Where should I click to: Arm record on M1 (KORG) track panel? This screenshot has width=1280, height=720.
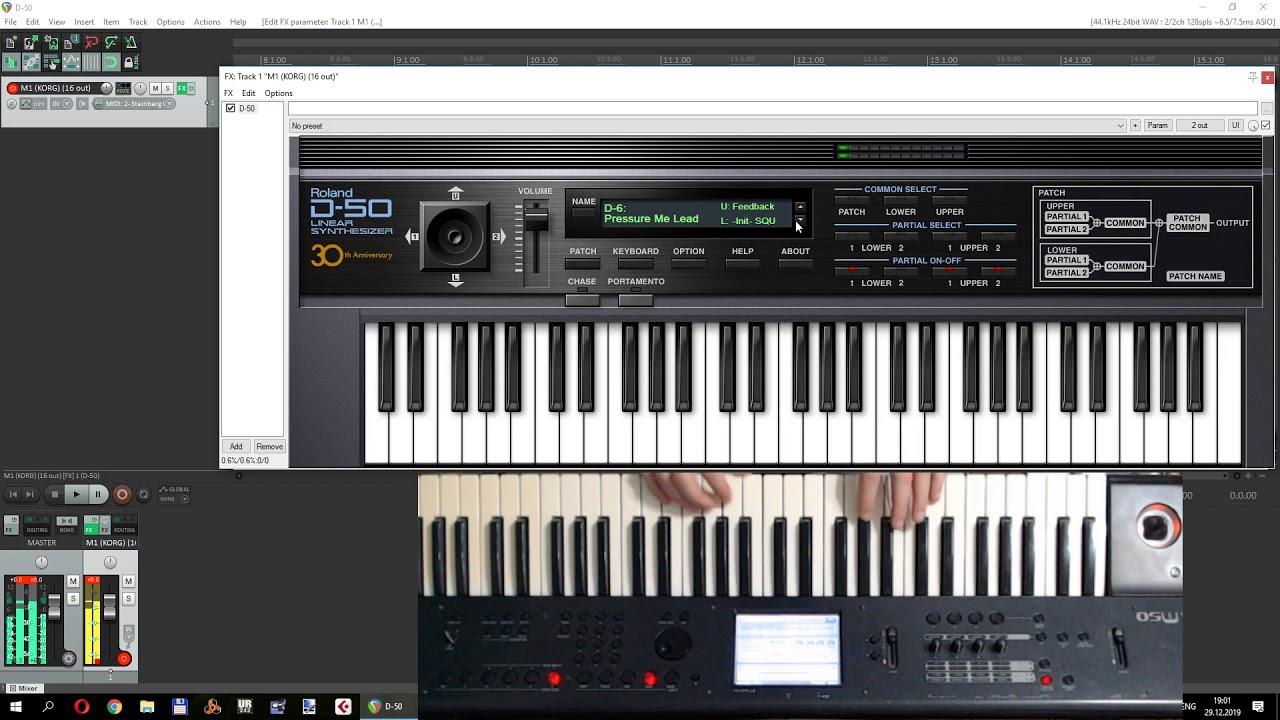[x=13, y=88]
